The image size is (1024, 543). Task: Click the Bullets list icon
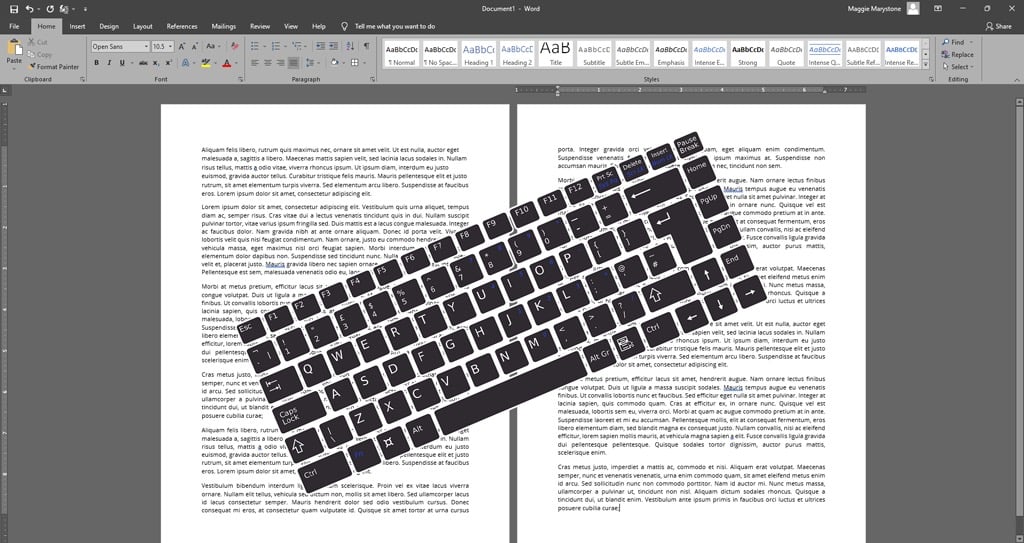click(257, 46)
